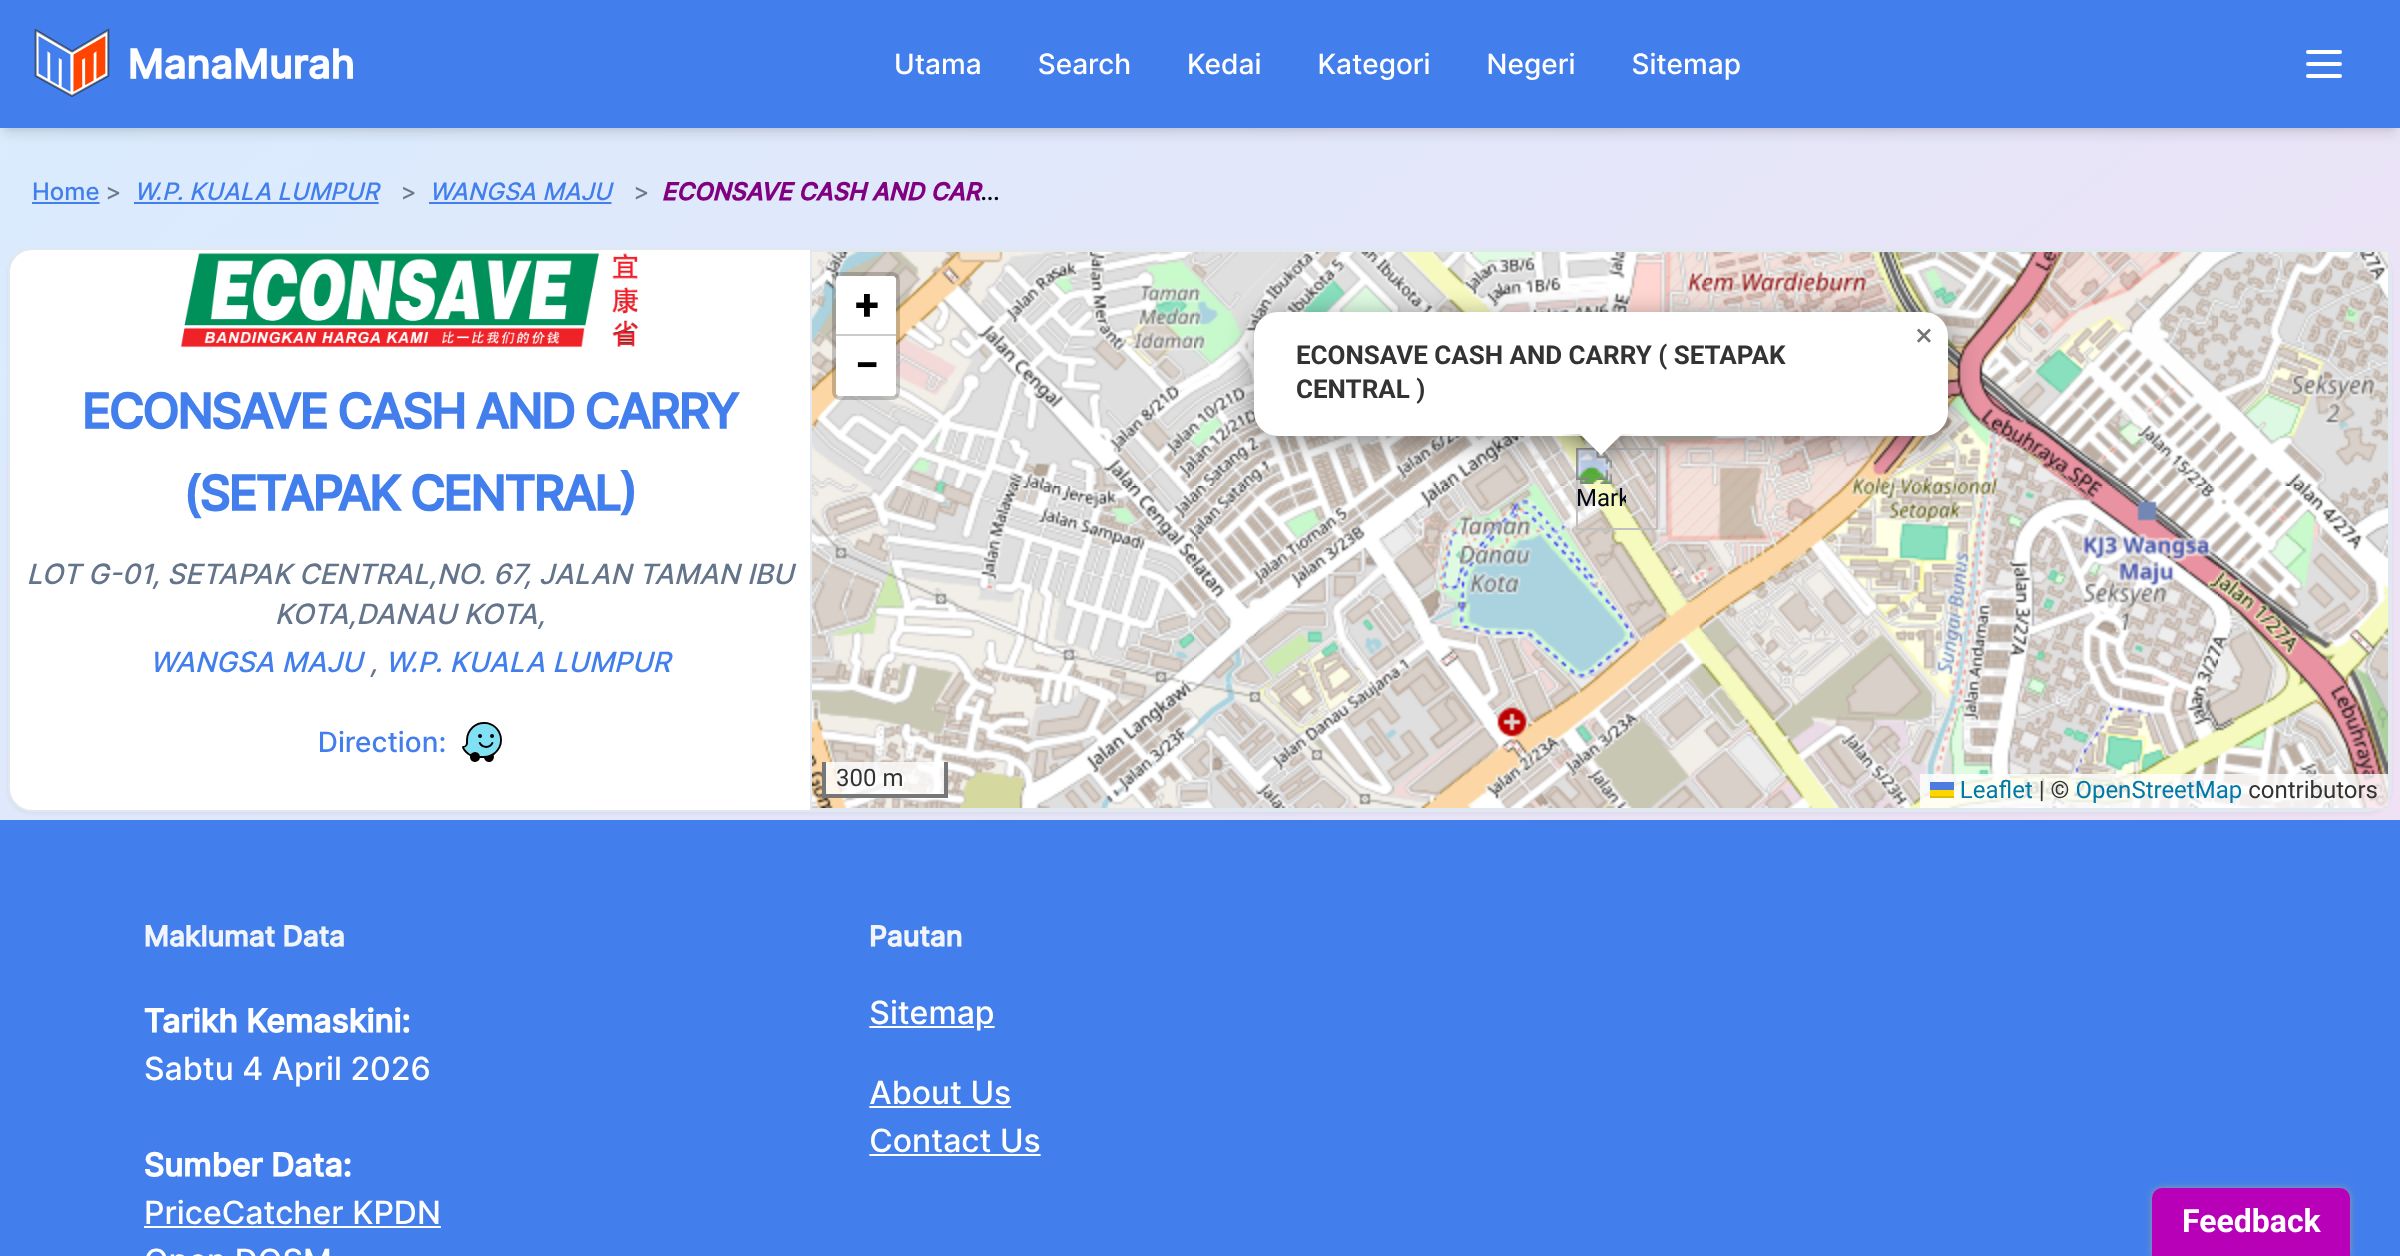
Task: Open the OpenStreetMap attribution link
Action: tap(2157, 790)
